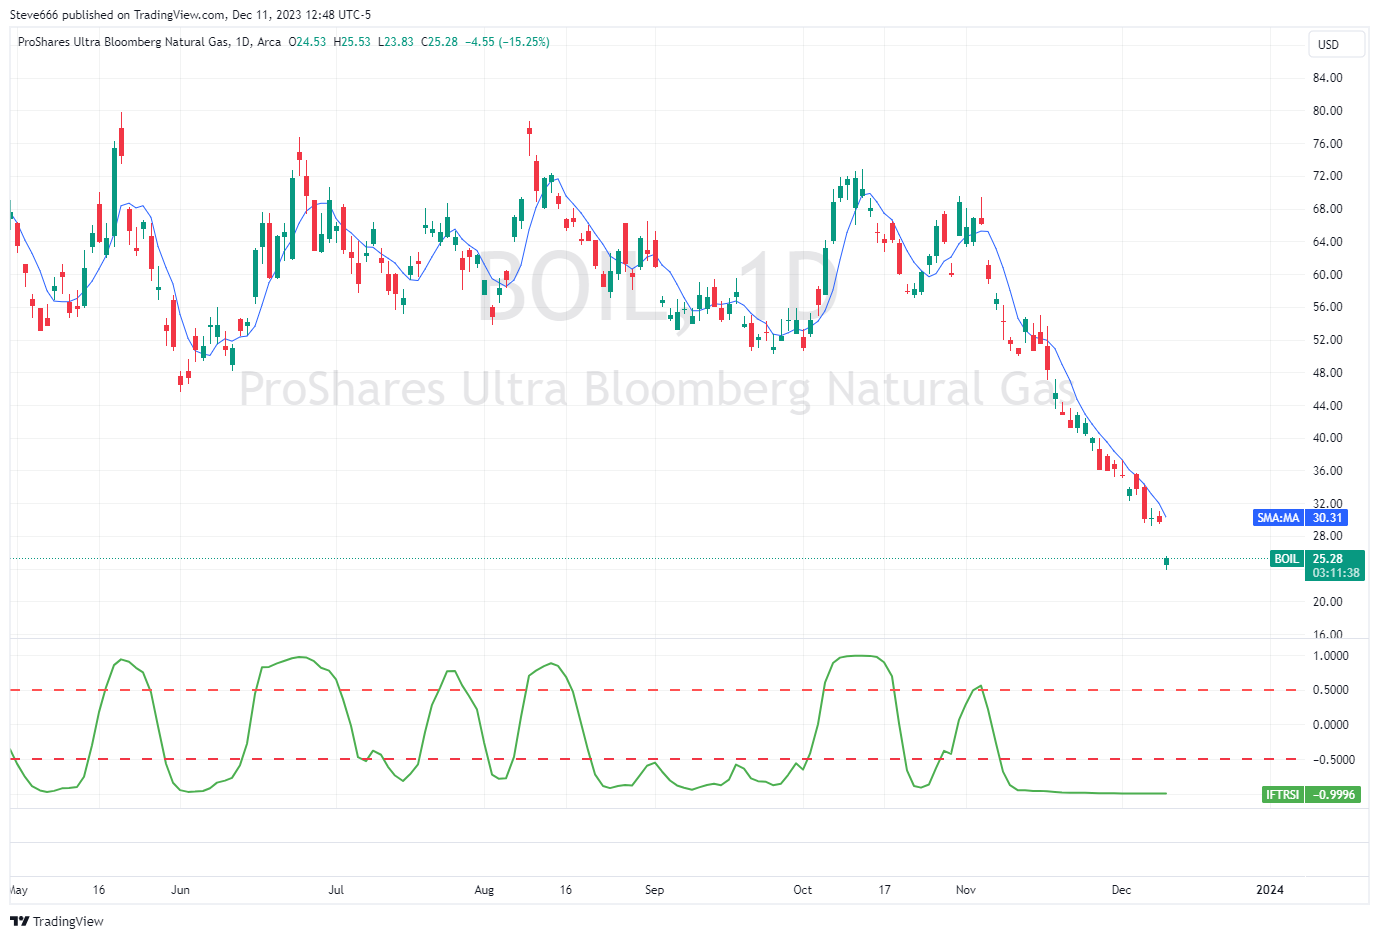Image resolution: width=1379 pixels, height=939 pixels.
Task: Click the 72.00 price axis label
Action: (1327, 176)
